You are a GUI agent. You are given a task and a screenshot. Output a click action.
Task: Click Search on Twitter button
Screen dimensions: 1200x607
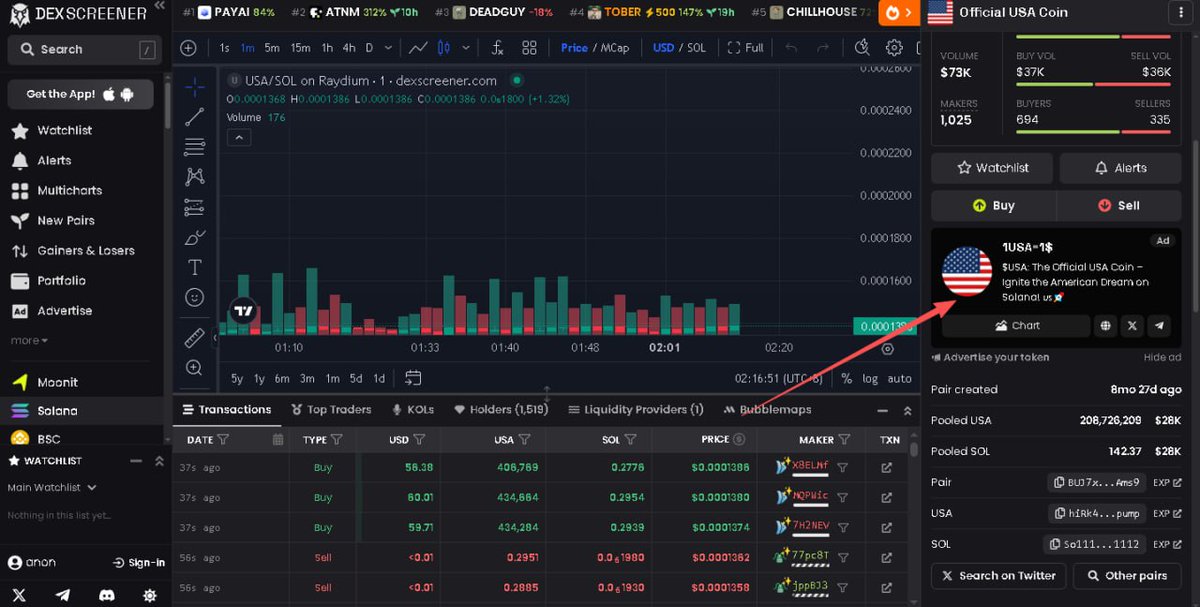(998, 576)
